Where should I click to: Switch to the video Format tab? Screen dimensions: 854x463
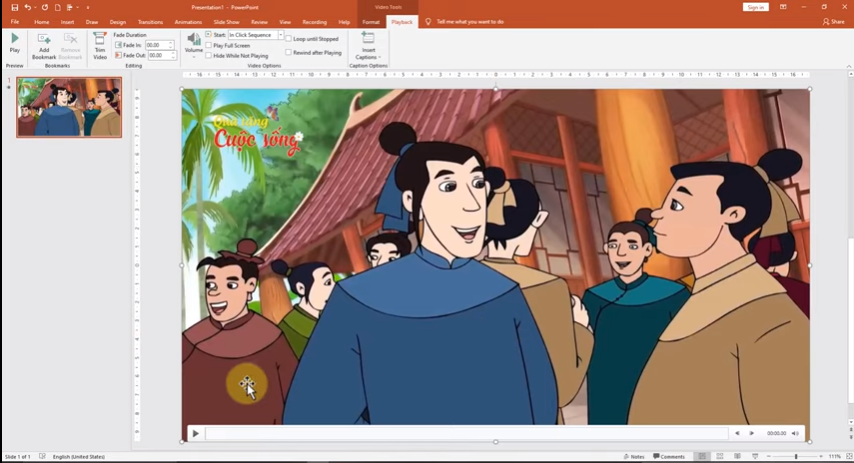(371, 22)
